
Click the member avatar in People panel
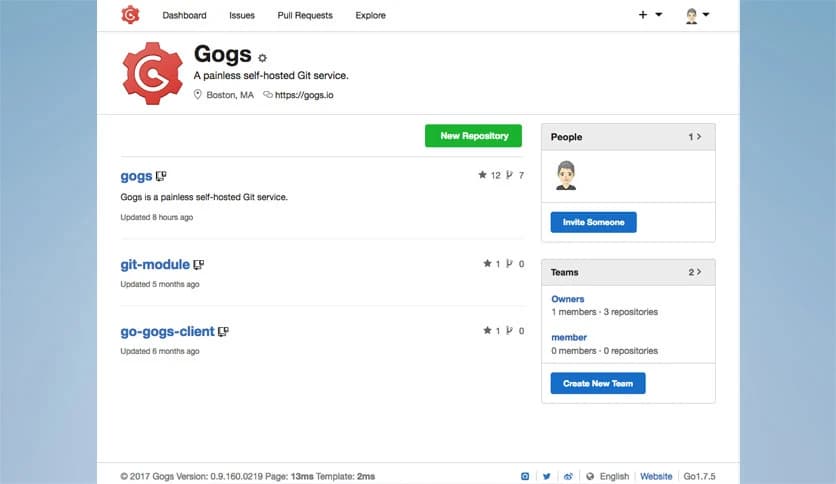(566, 175)
